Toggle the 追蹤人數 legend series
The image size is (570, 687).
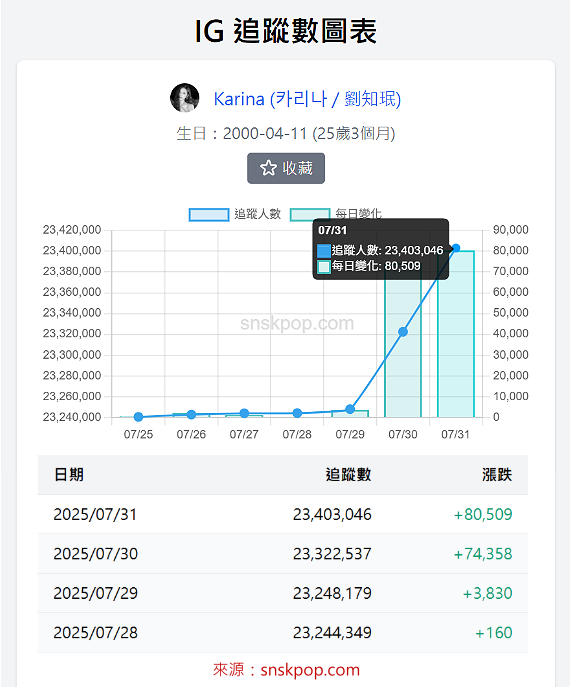pos(235,214)
